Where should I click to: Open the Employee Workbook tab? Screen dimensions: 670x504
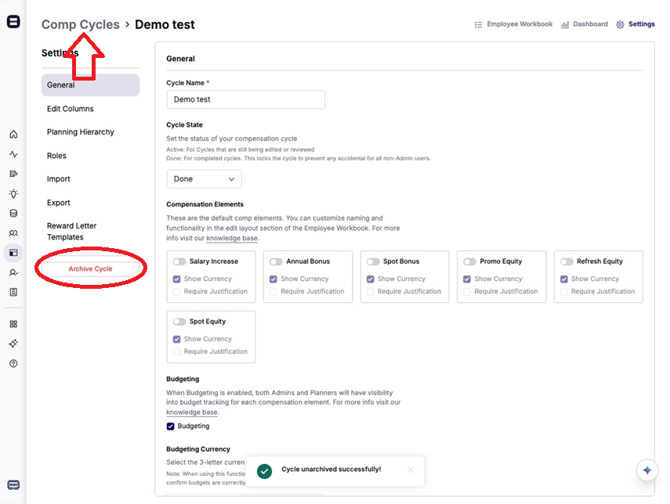point(513,24)
